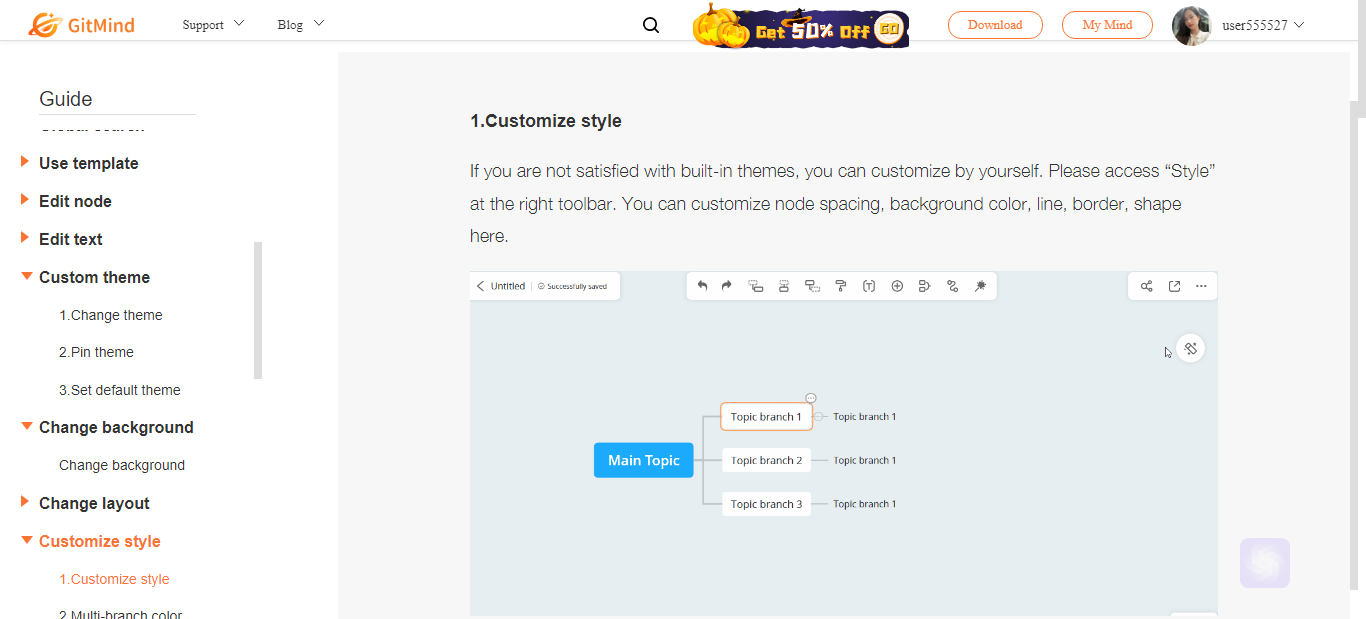Viewport: 1366px width, 619px height.
Task: Open the 2.Pin theme guide link
Action: [x=96, y=352]
